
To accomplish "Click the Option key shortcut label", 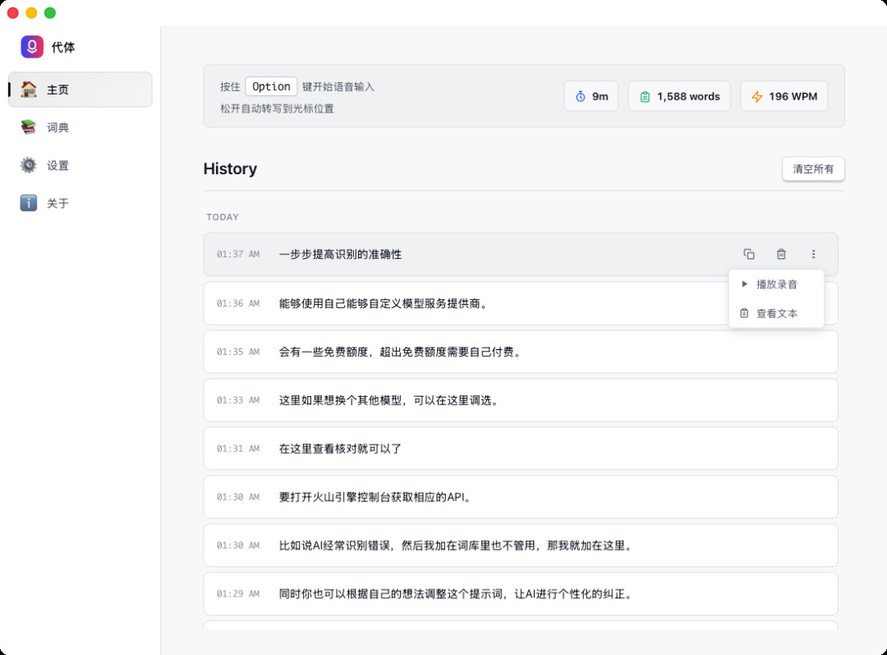I will [x=271, y=87].
